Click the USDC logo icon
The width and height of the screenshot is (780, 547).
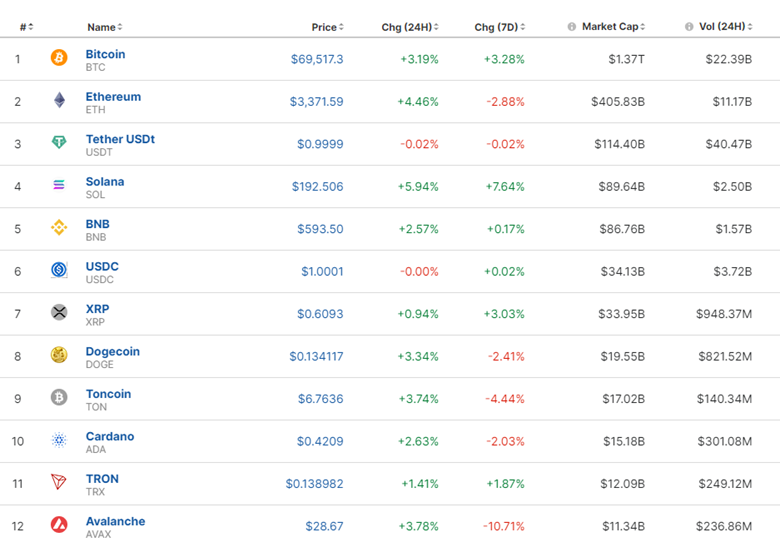click(x=59, y=270)
